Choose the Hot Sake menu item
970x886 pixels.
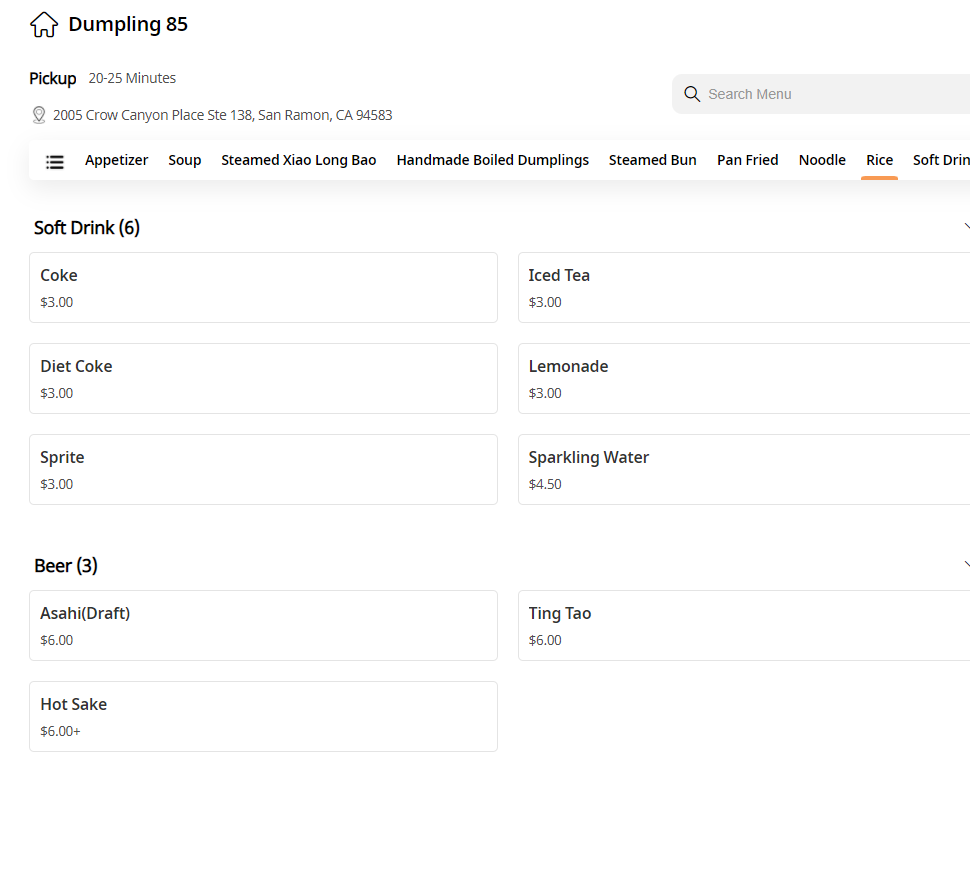pos(263,716)
